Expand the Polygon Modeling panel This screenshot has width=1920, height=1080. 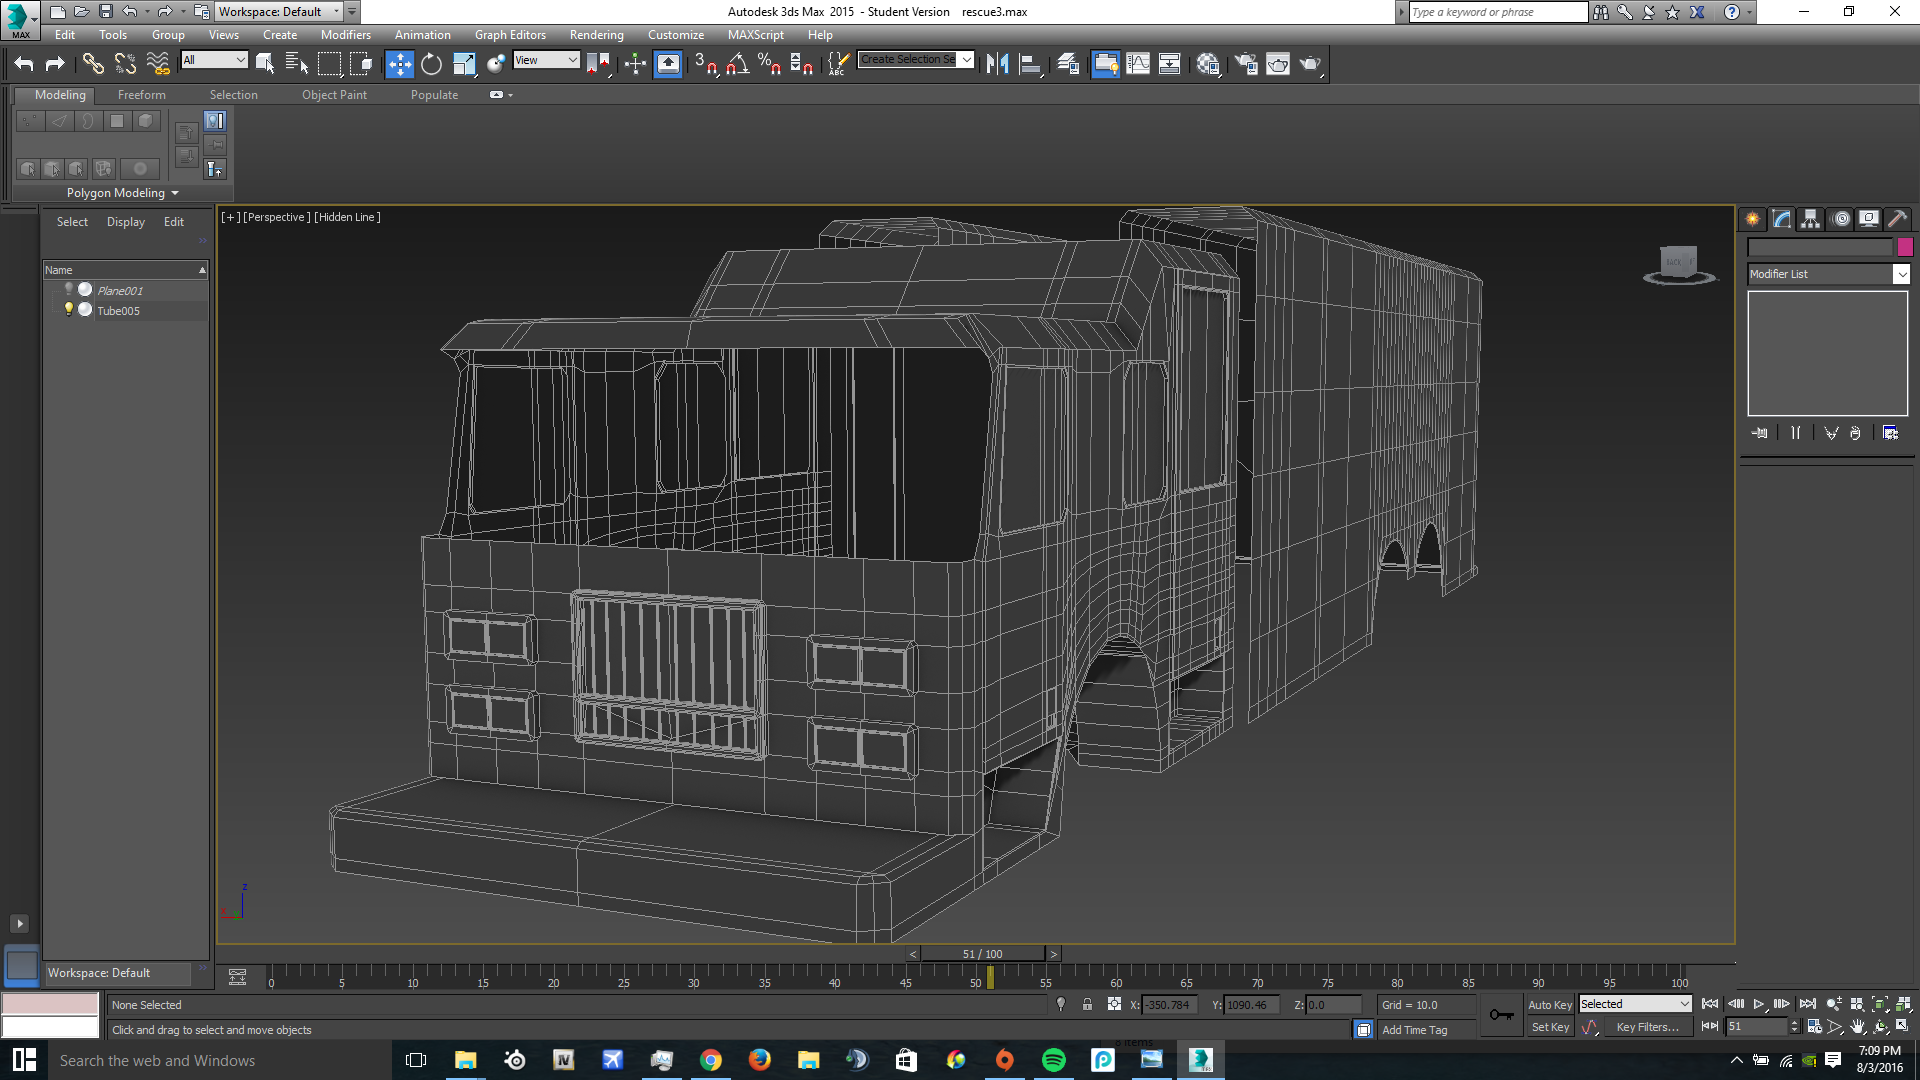(122, 193)
